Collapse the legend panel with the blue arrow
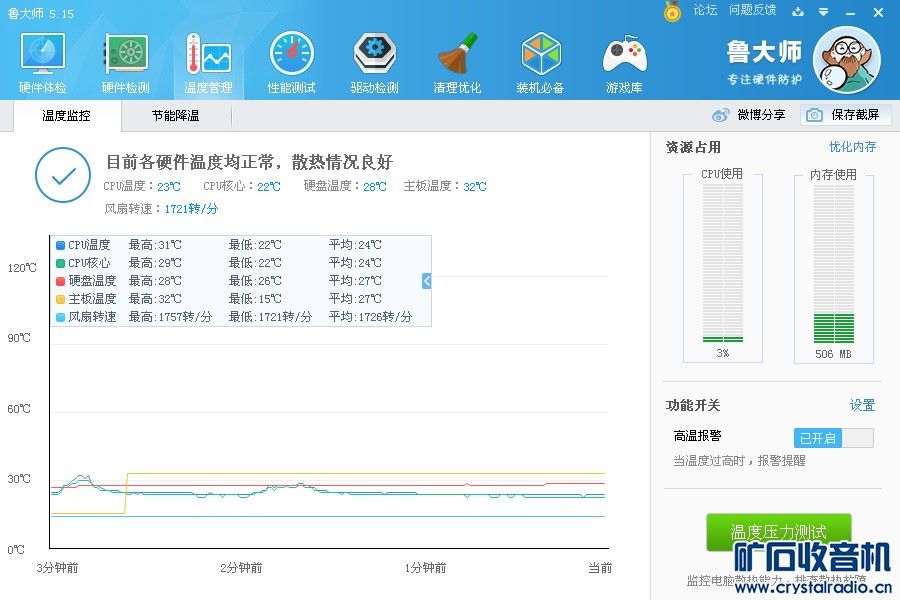The image size is (900, 600). [426, 281]
